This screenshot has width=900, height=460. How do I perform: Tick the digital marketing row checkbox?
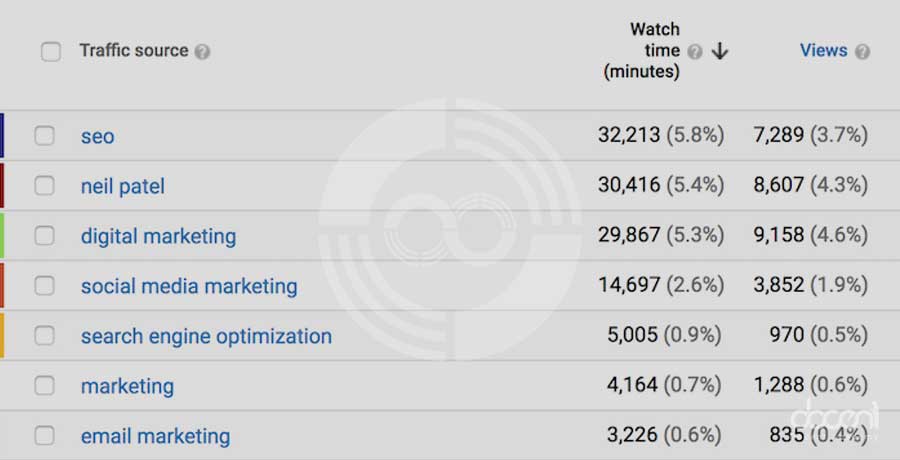click(45, 236)
